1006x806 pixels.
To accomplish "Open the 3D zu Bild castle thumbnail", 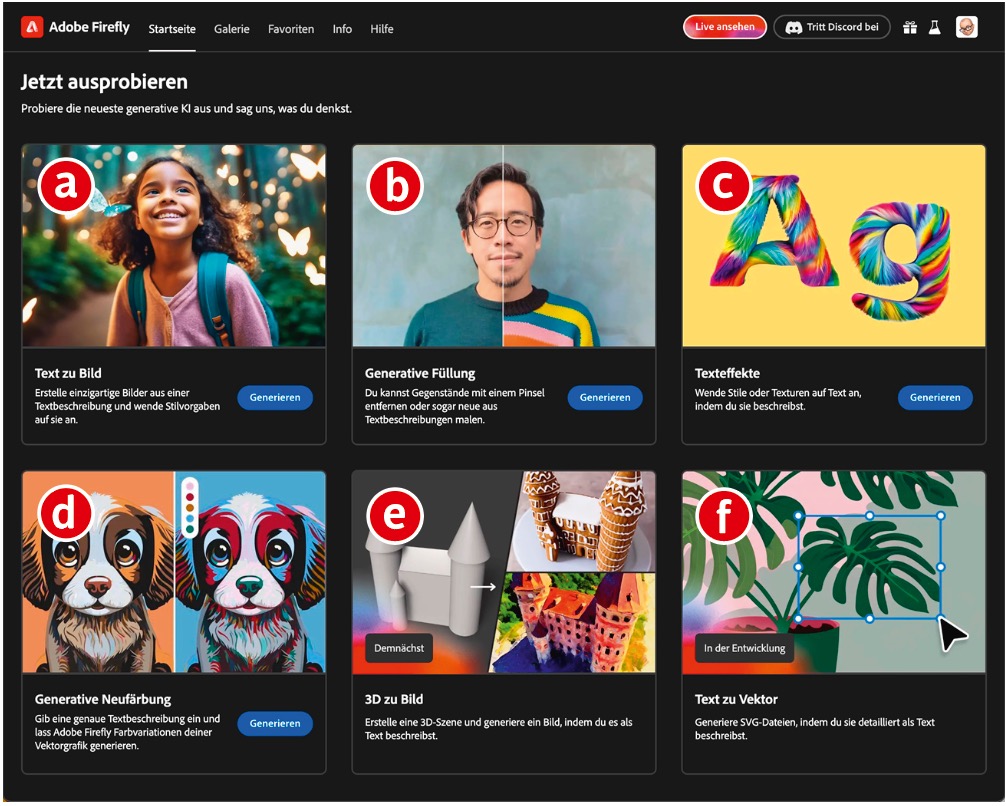I will click(x=504, y=572).
